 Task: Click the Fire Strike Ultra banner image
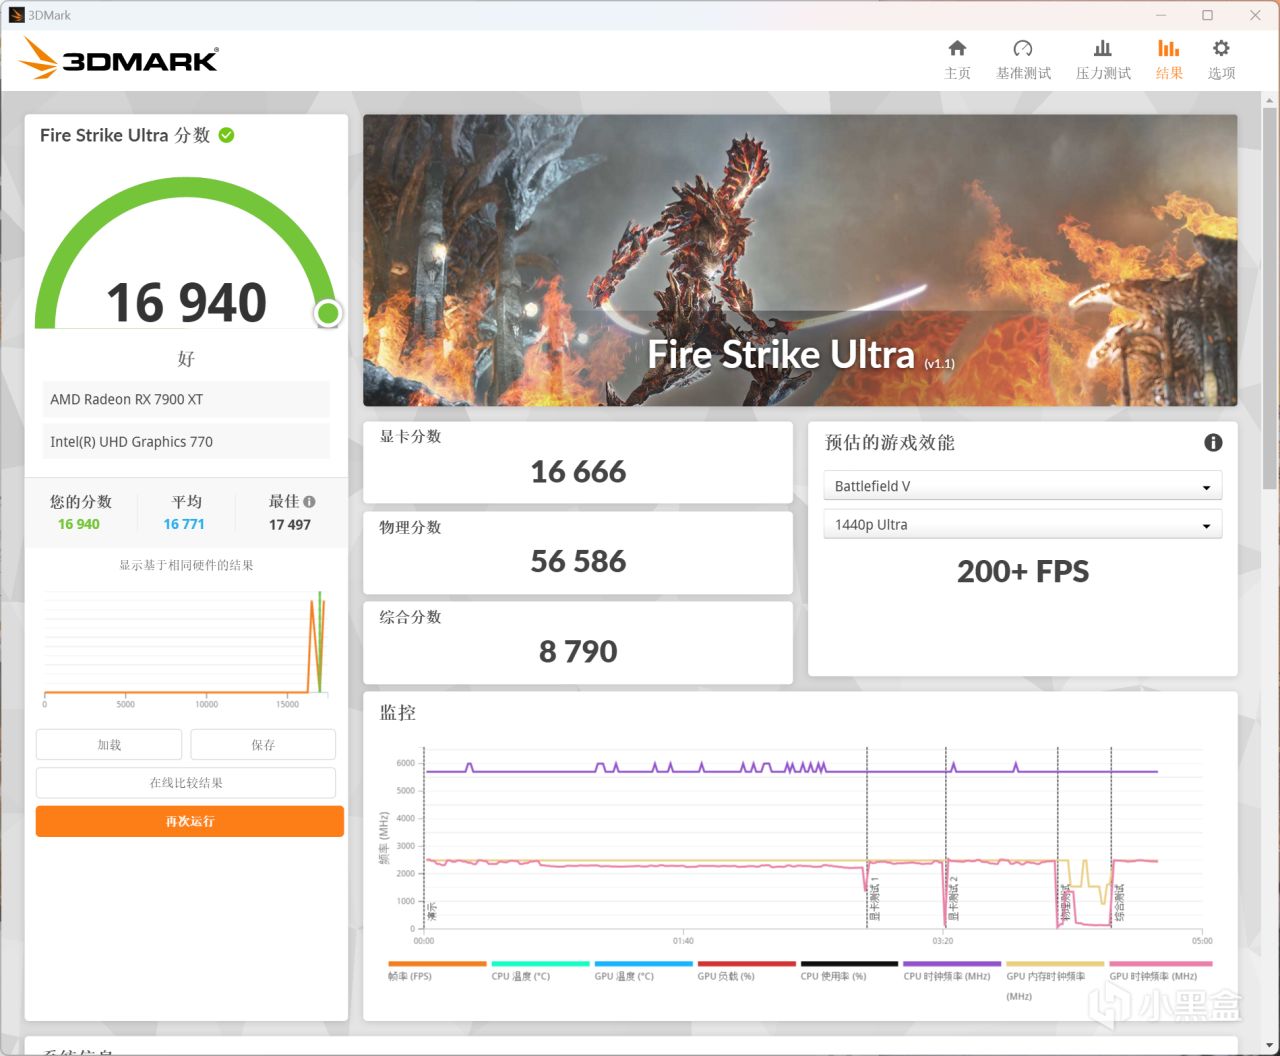[x=800, y=260]
